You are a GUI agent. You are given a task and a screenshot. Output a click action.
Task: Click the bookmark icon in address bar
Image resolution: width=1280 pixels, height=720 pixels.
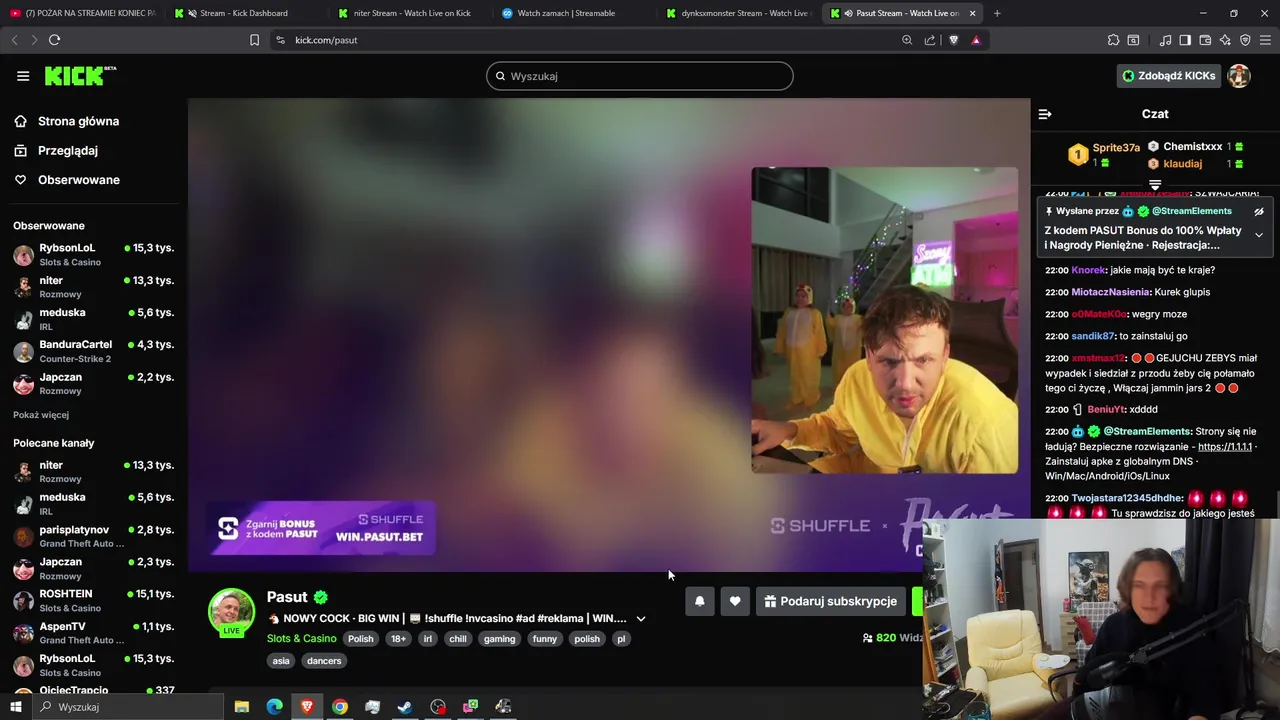254,40
